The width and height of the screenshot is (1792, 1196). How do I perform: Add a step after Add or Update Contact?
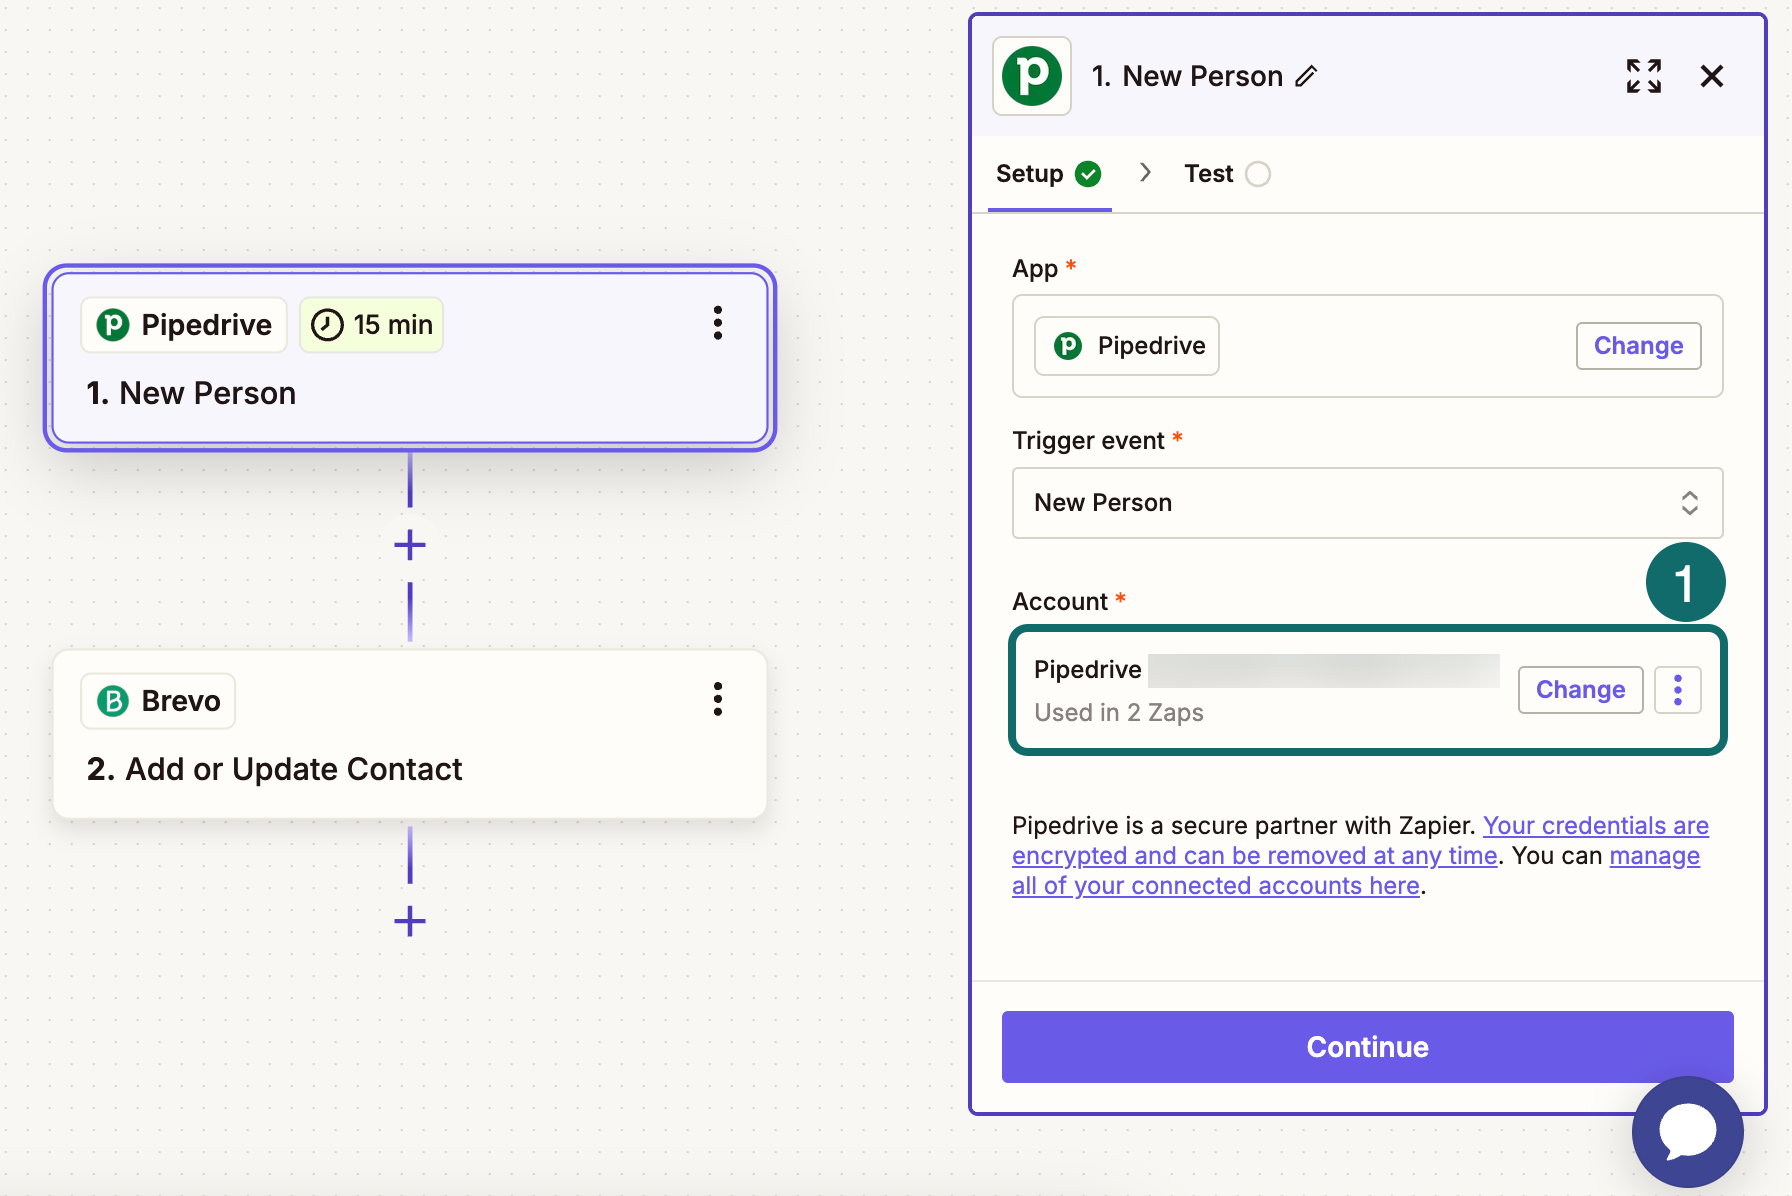tap(410, 921)
